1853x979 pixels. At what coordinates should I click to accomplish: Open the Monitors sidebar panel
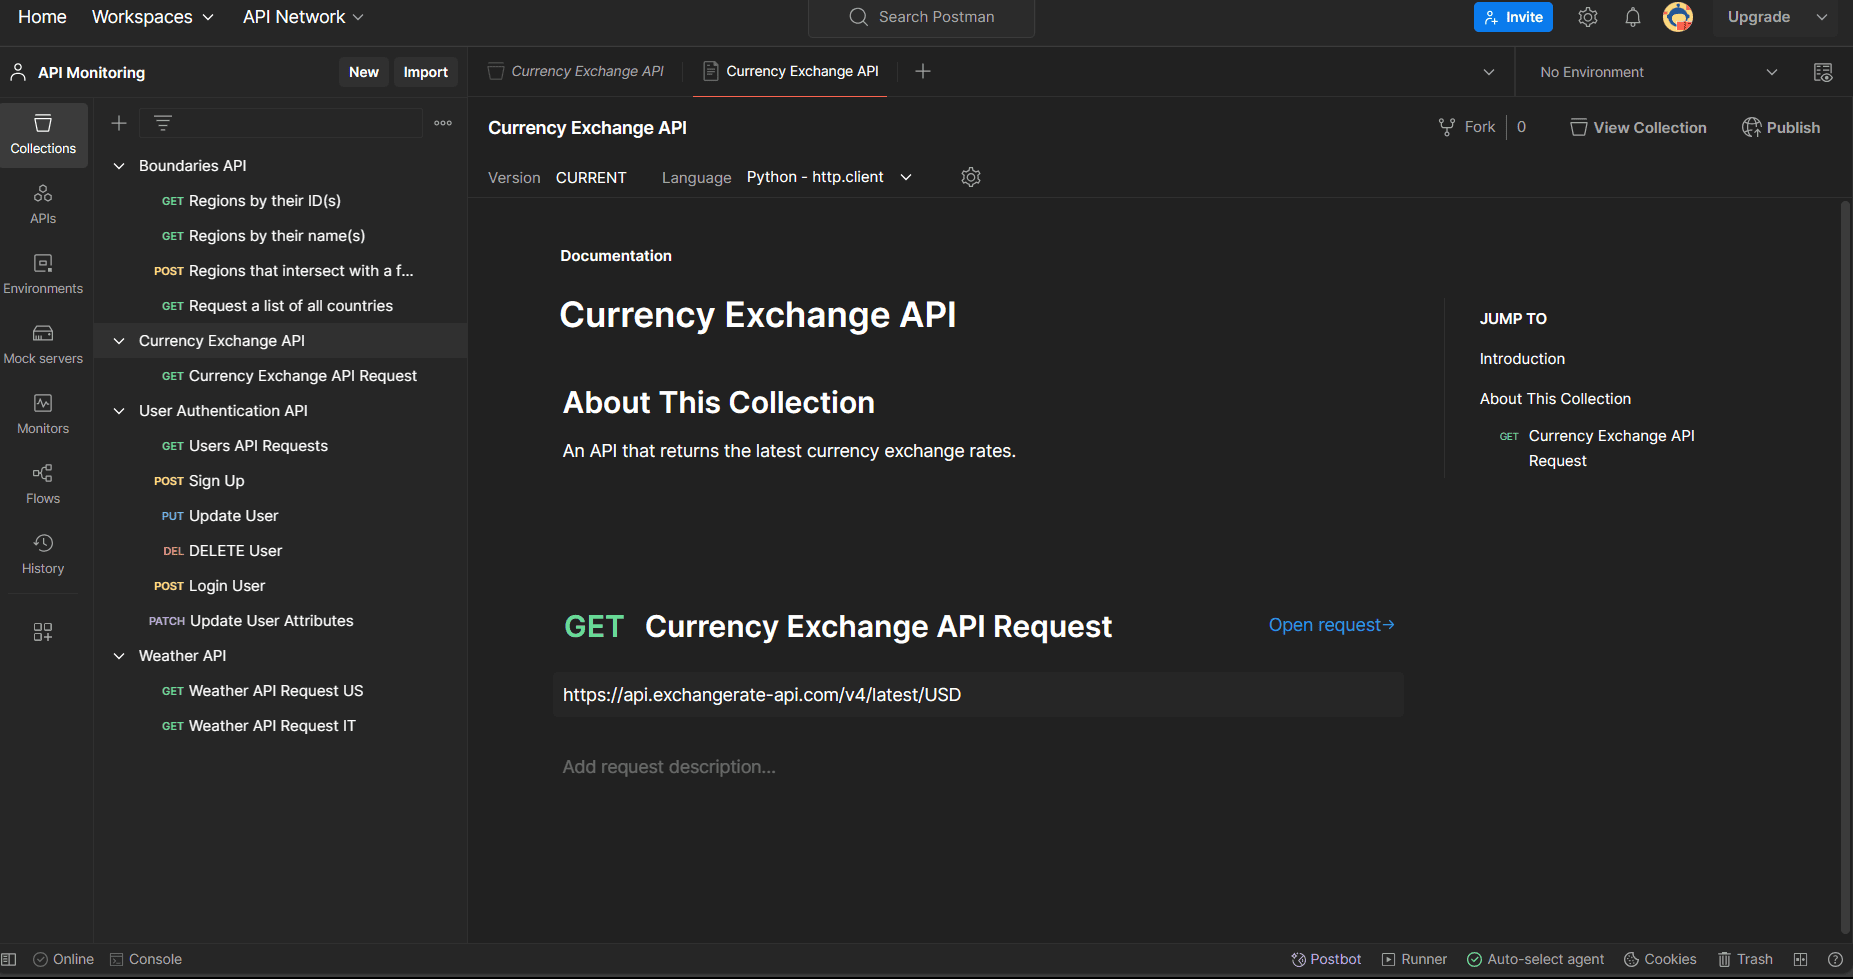43,414
